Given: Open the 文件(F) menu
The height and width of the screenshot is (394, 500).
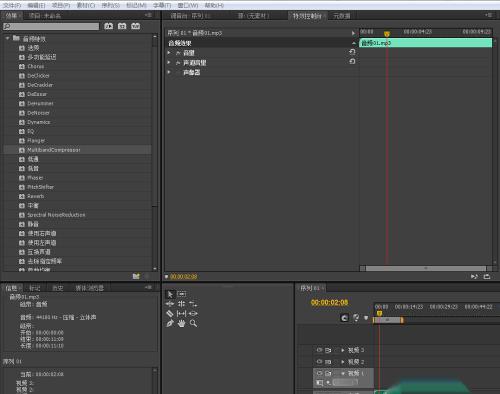Looking at the screenshot, I should click(x=12, y=5).
